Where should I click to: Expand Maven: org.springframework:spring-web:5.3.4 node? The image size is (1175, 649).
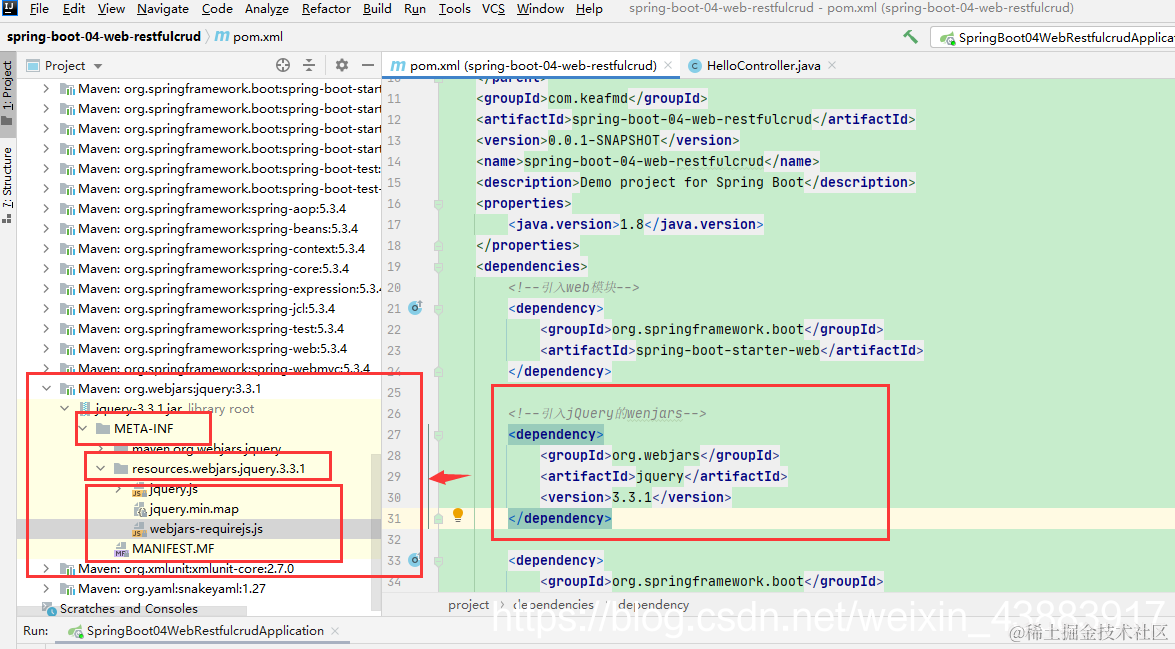[46, 348]
